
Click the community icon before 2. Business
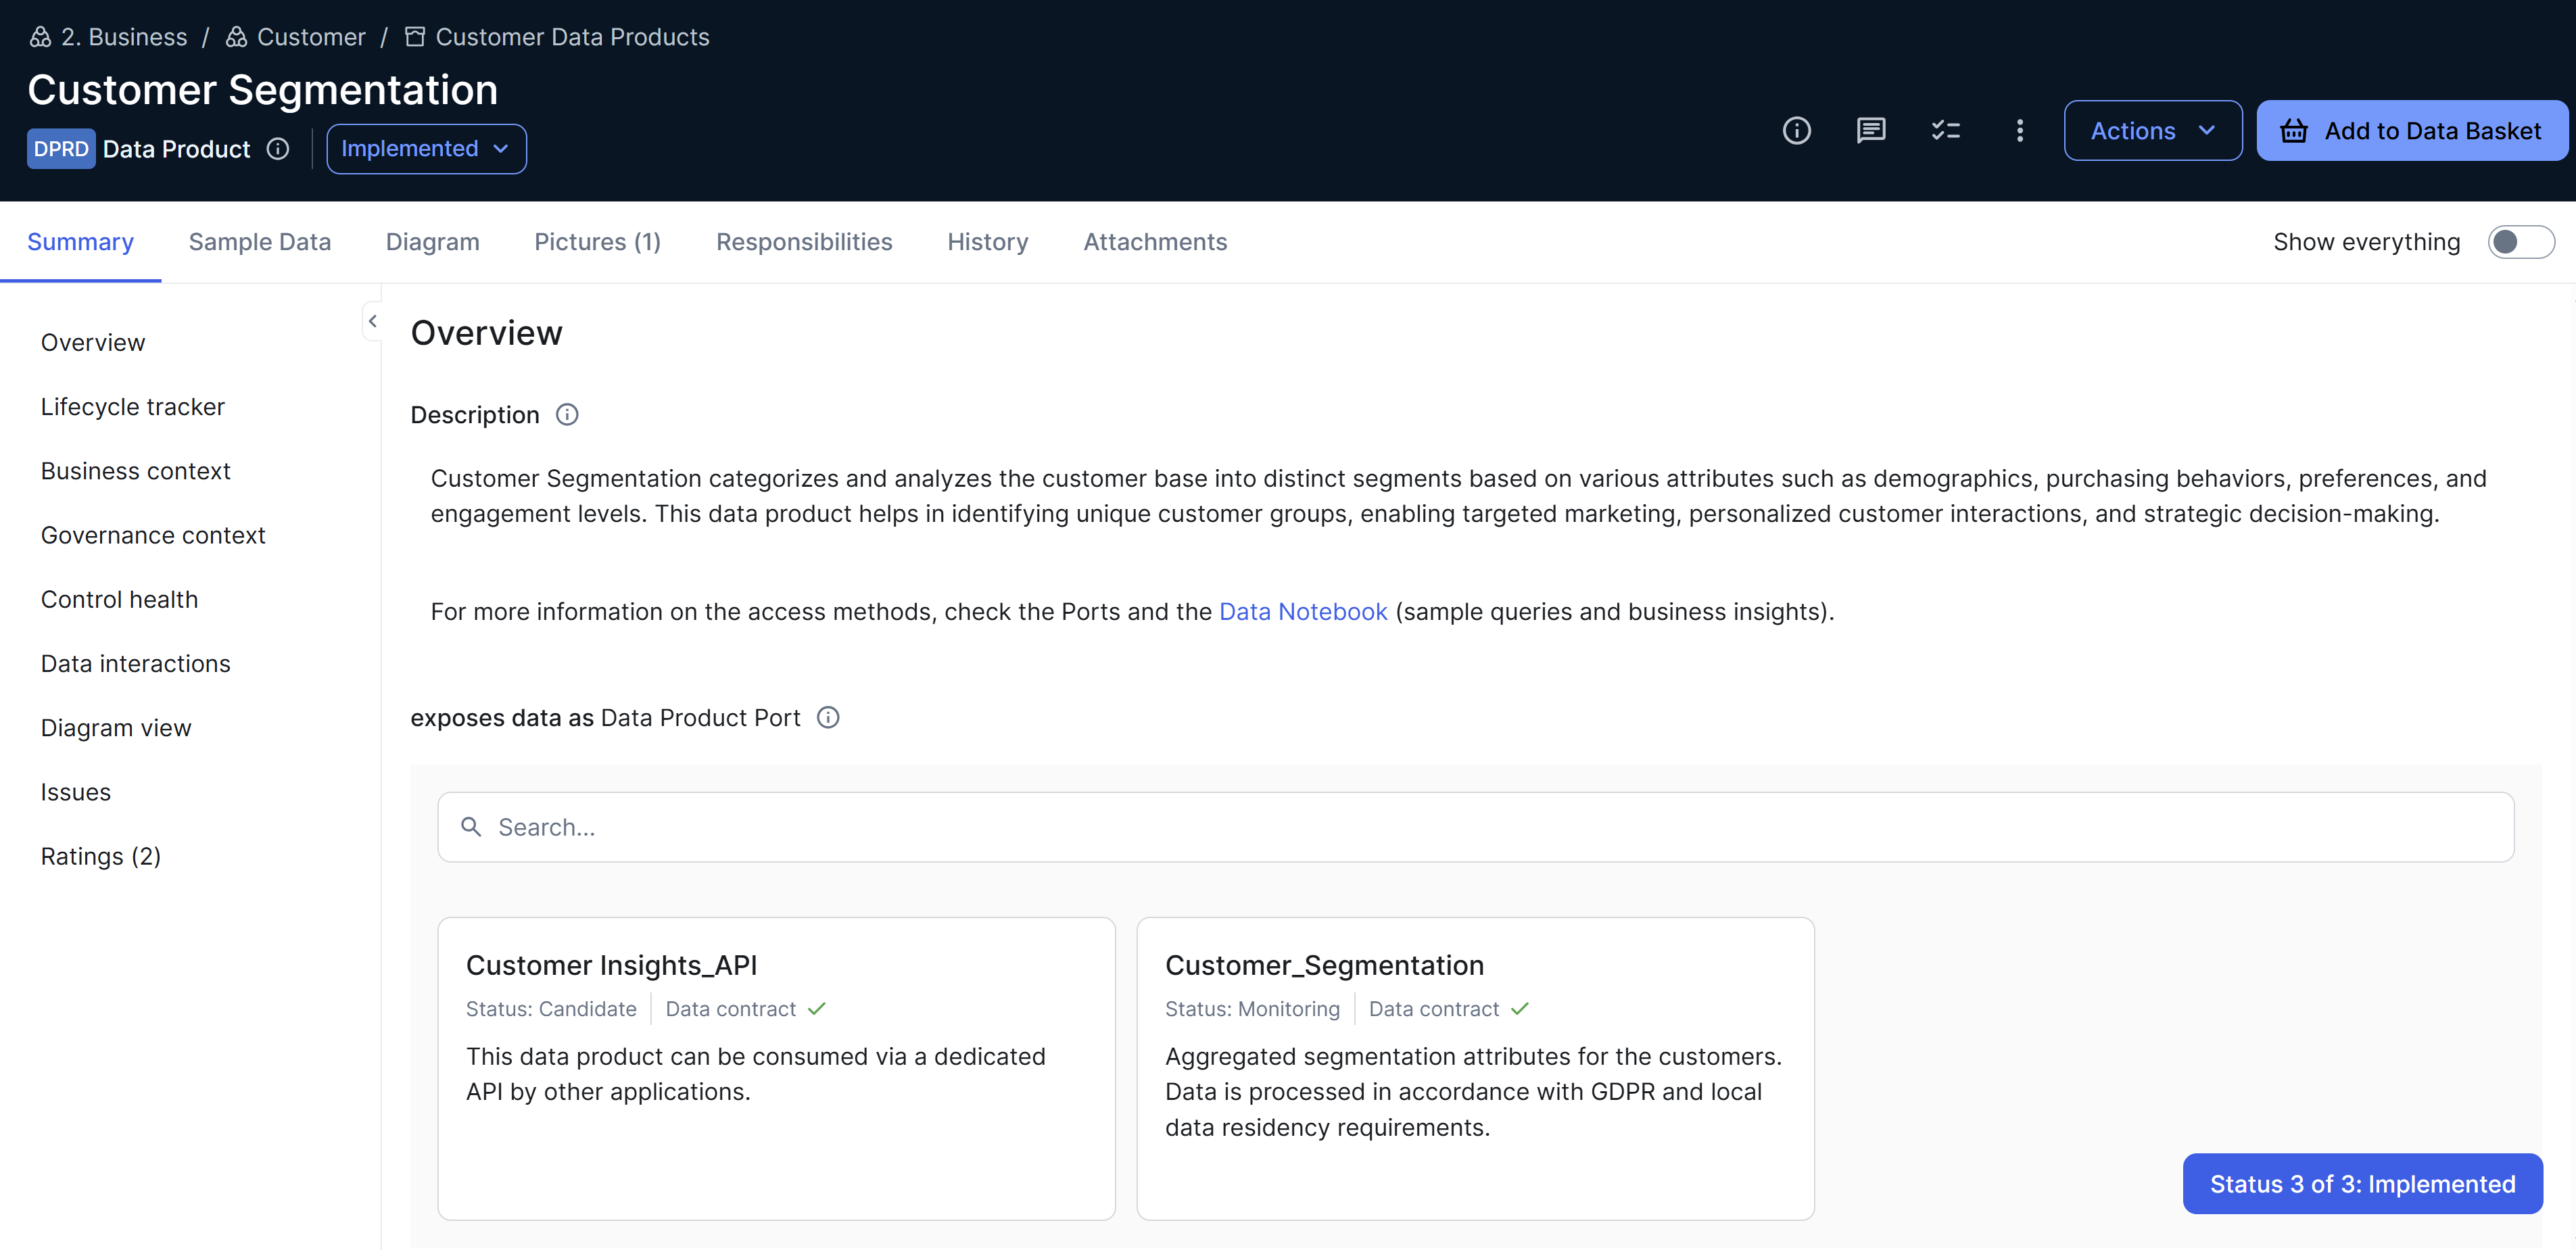click(x=40, y=37)
